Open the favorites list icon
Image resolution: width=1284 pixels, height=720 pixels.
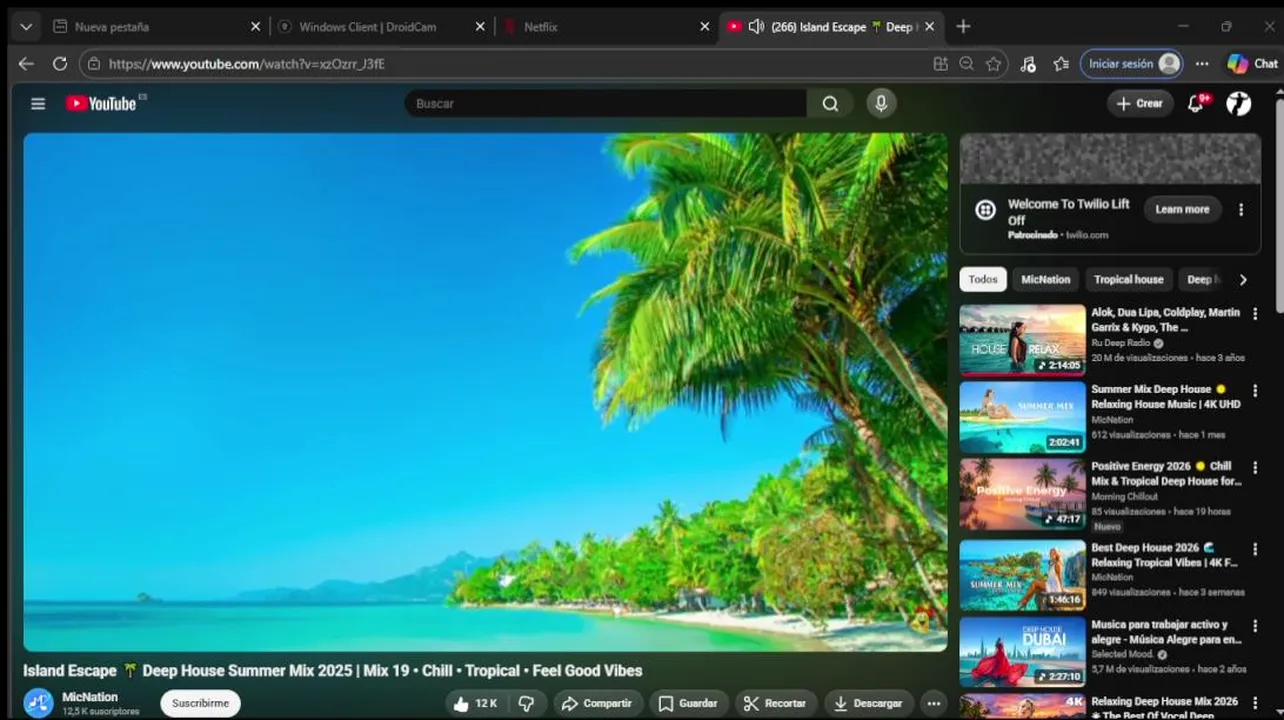pos(1061,64)
